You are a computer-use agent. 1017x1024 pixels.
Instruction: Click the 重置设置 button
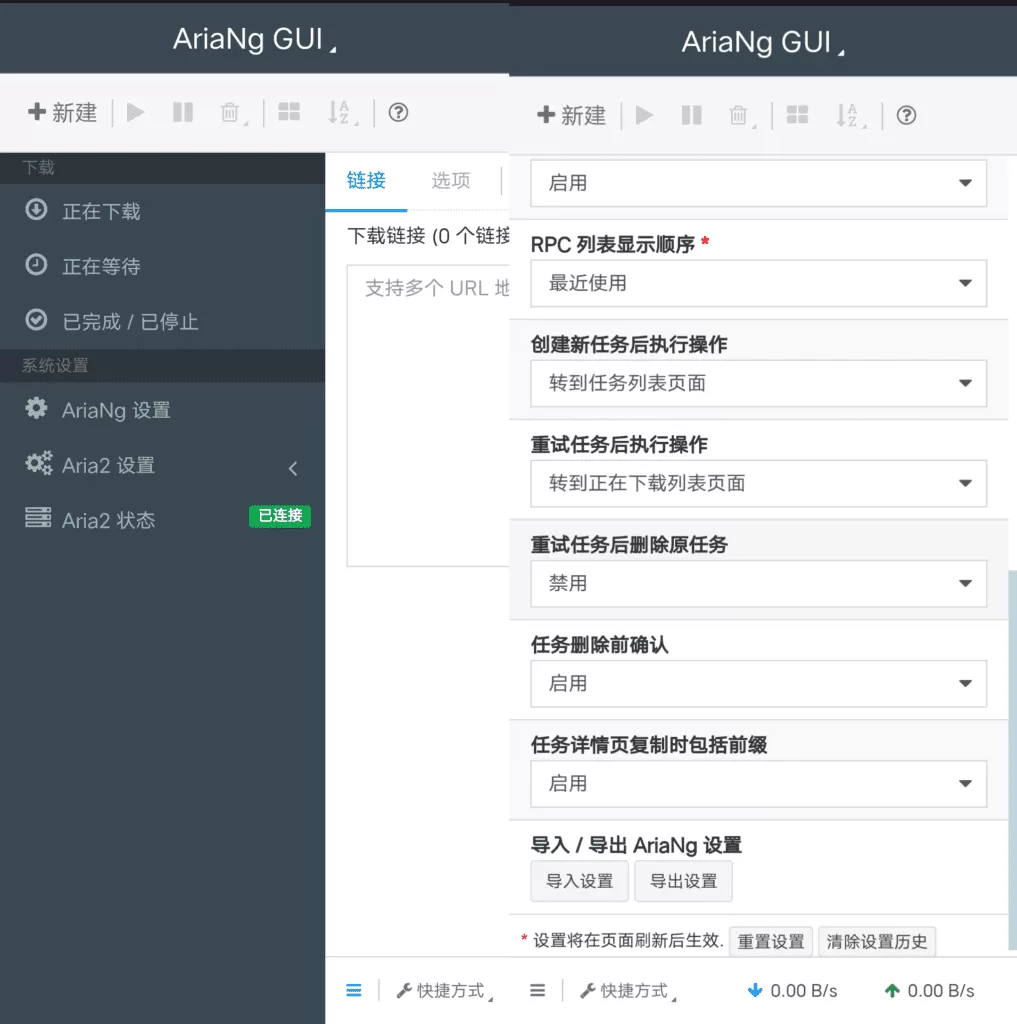point(771,942)
